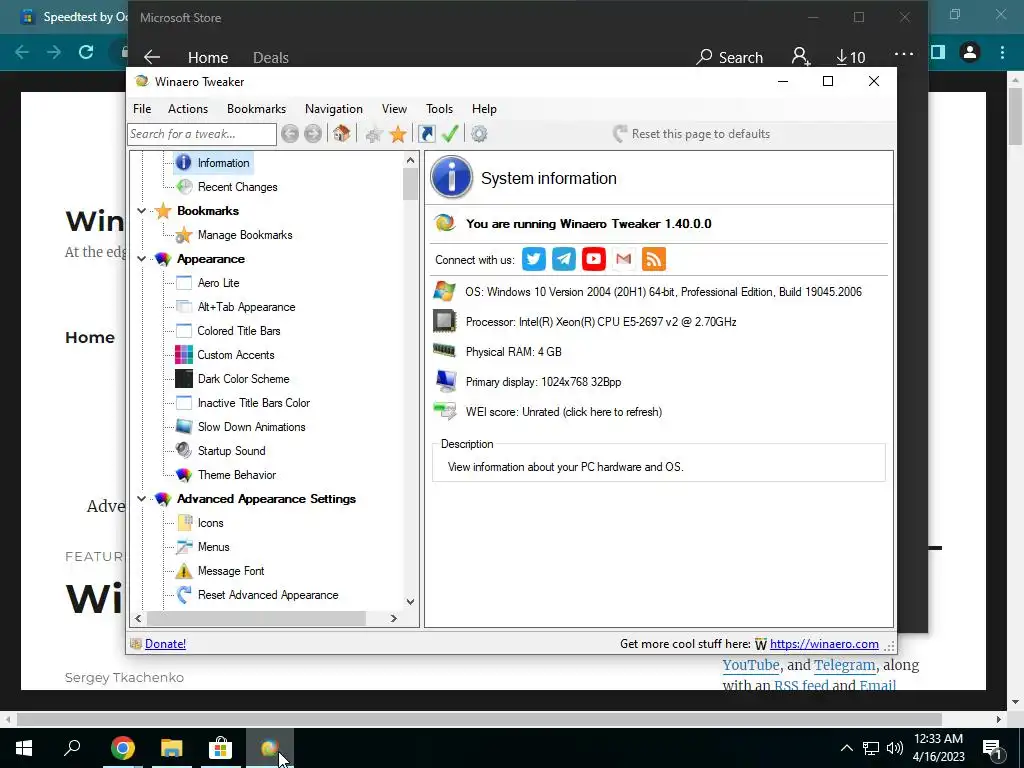Image resolution: width=1024 pixels, height=768 pixels.
Task: Click tree scrollbar down arrow
Action: coord(410,601)
